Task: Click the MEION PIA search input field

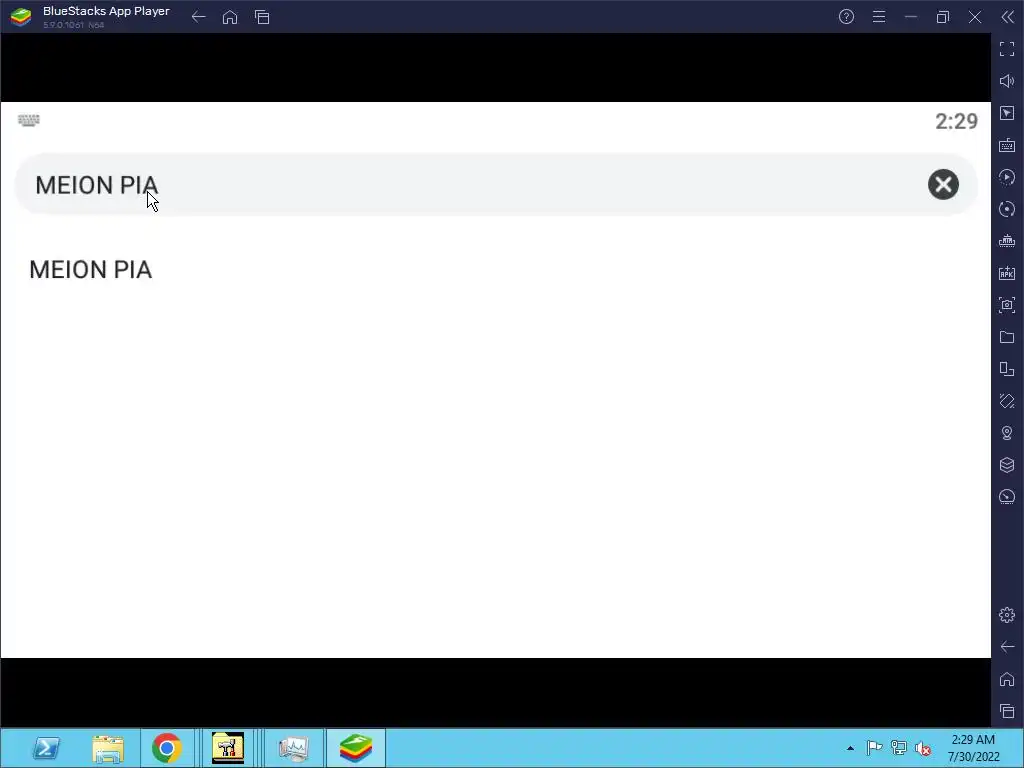Action: tap(496, 185)
